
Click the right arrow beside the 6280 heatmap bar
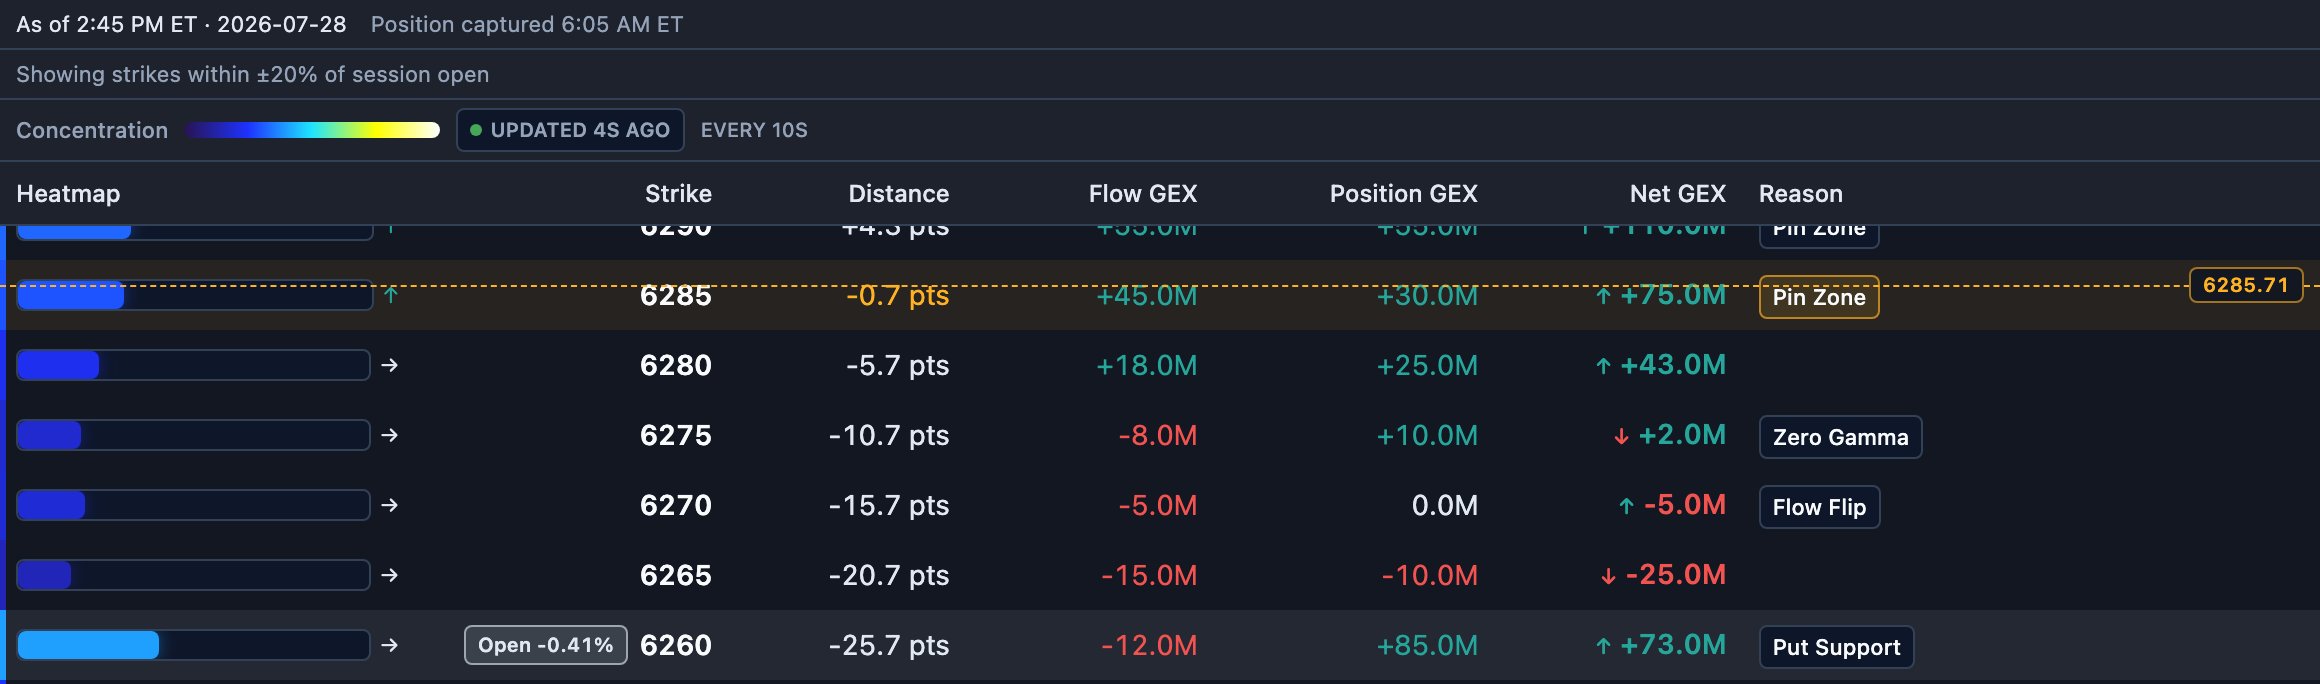click(x=390, y=365)
